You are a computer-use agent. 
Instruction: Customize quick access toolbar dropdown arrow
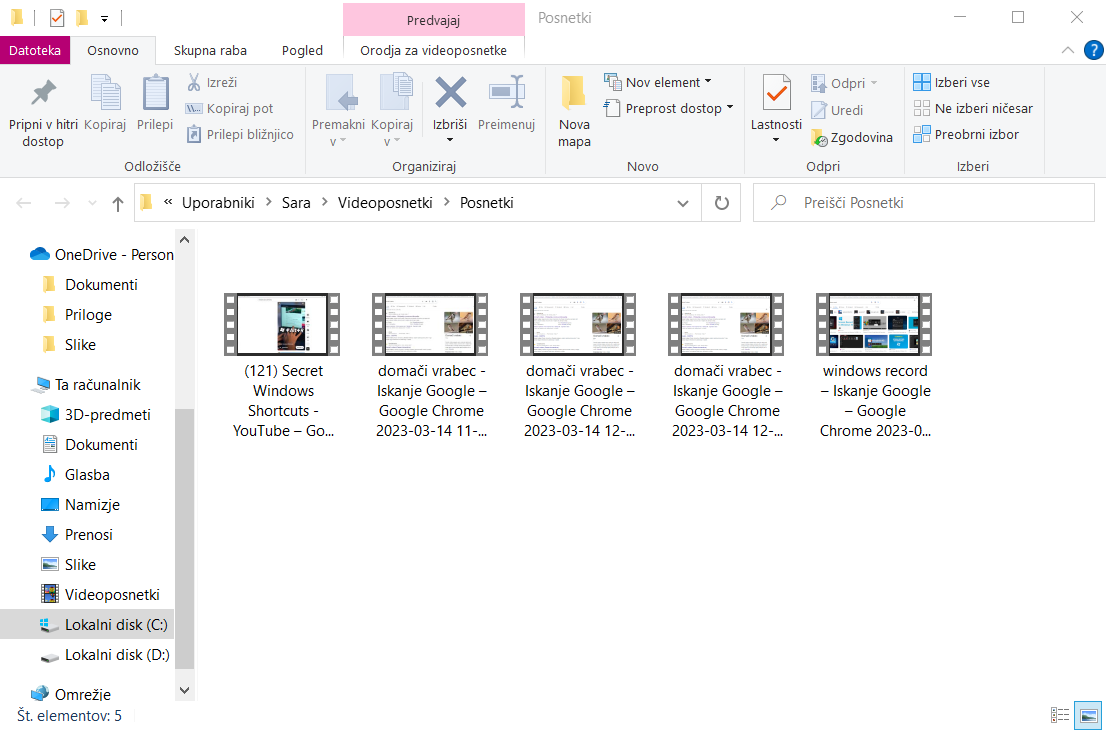click(x=104, y=18)
